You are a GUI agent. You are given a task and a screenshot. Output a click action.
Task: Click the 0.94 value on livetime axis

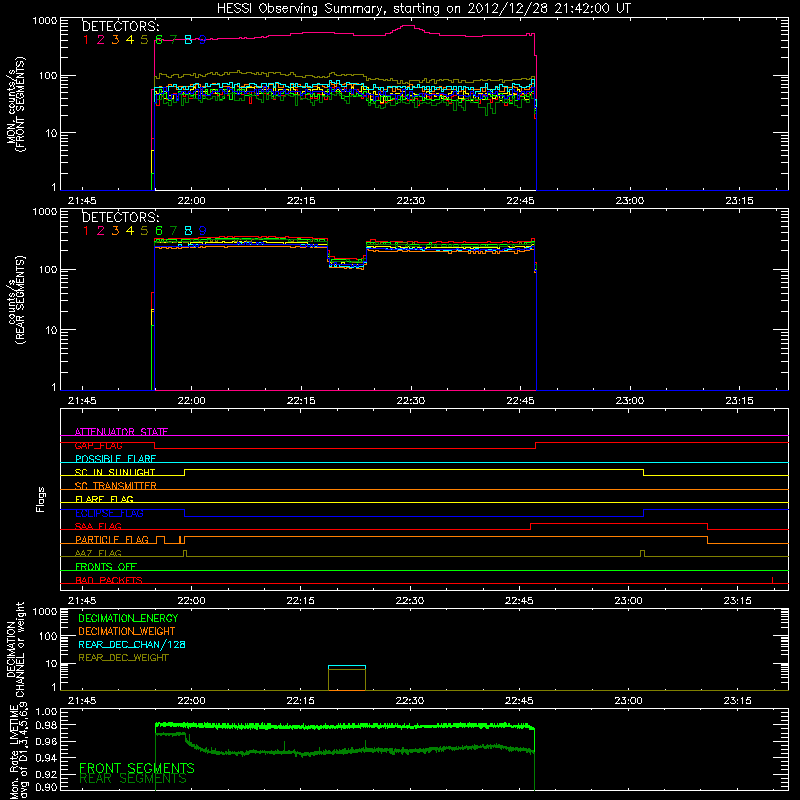click(46, 758)
